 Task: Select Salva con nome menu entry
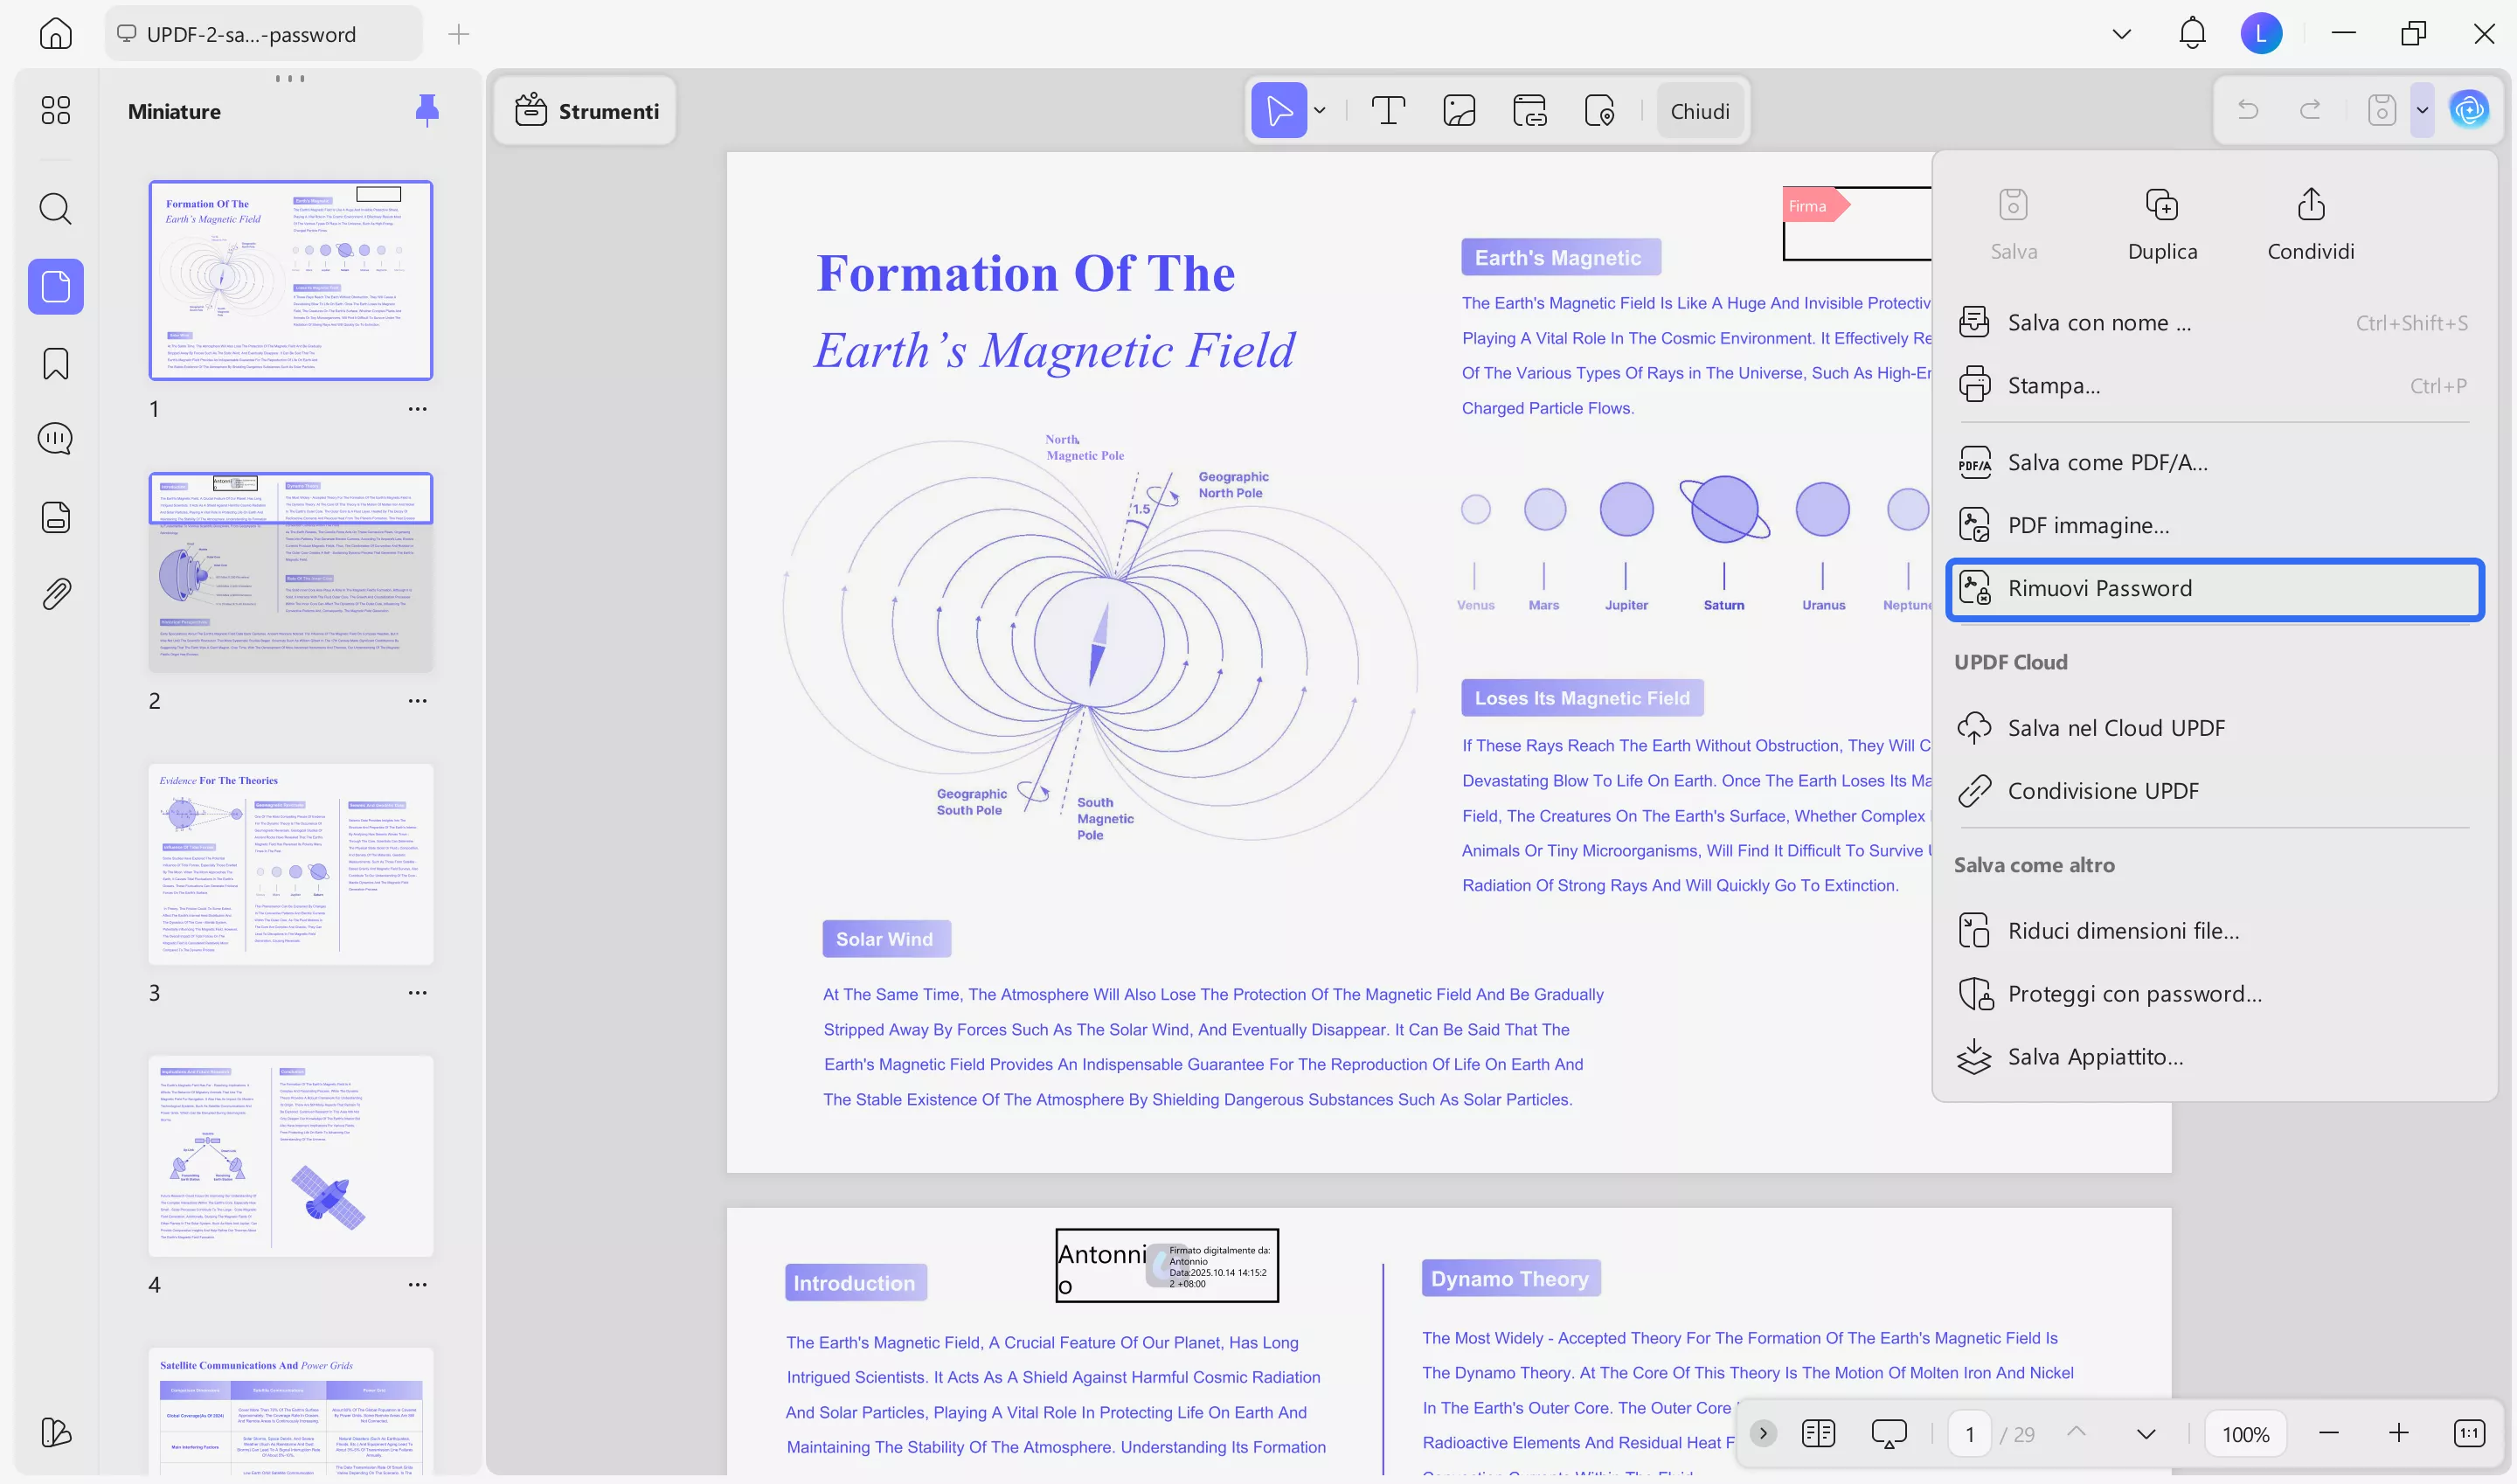pos(2098,323)
